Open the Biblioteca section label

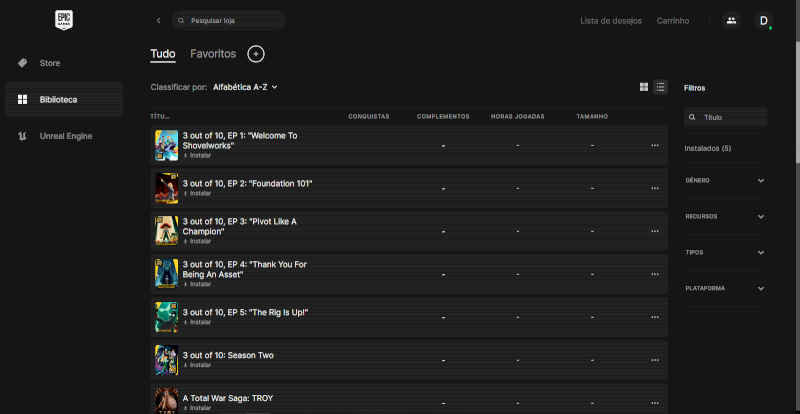coord(59,100)
